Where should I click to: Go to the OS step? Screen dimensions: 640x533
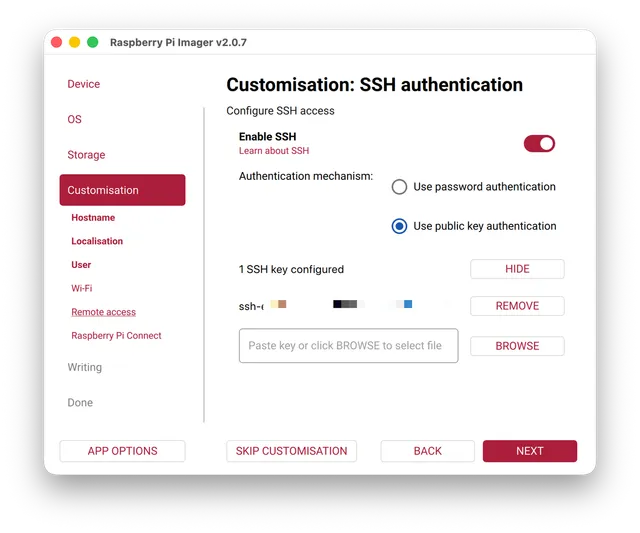pos(74,119)
